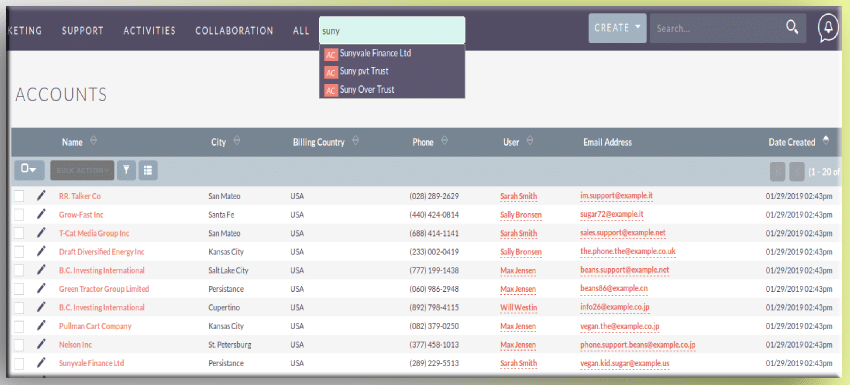The width and height of the screenshot is (850, 385).
Task: Open Sunyvale Finance Ltd account row link
Action: [91, 363]
